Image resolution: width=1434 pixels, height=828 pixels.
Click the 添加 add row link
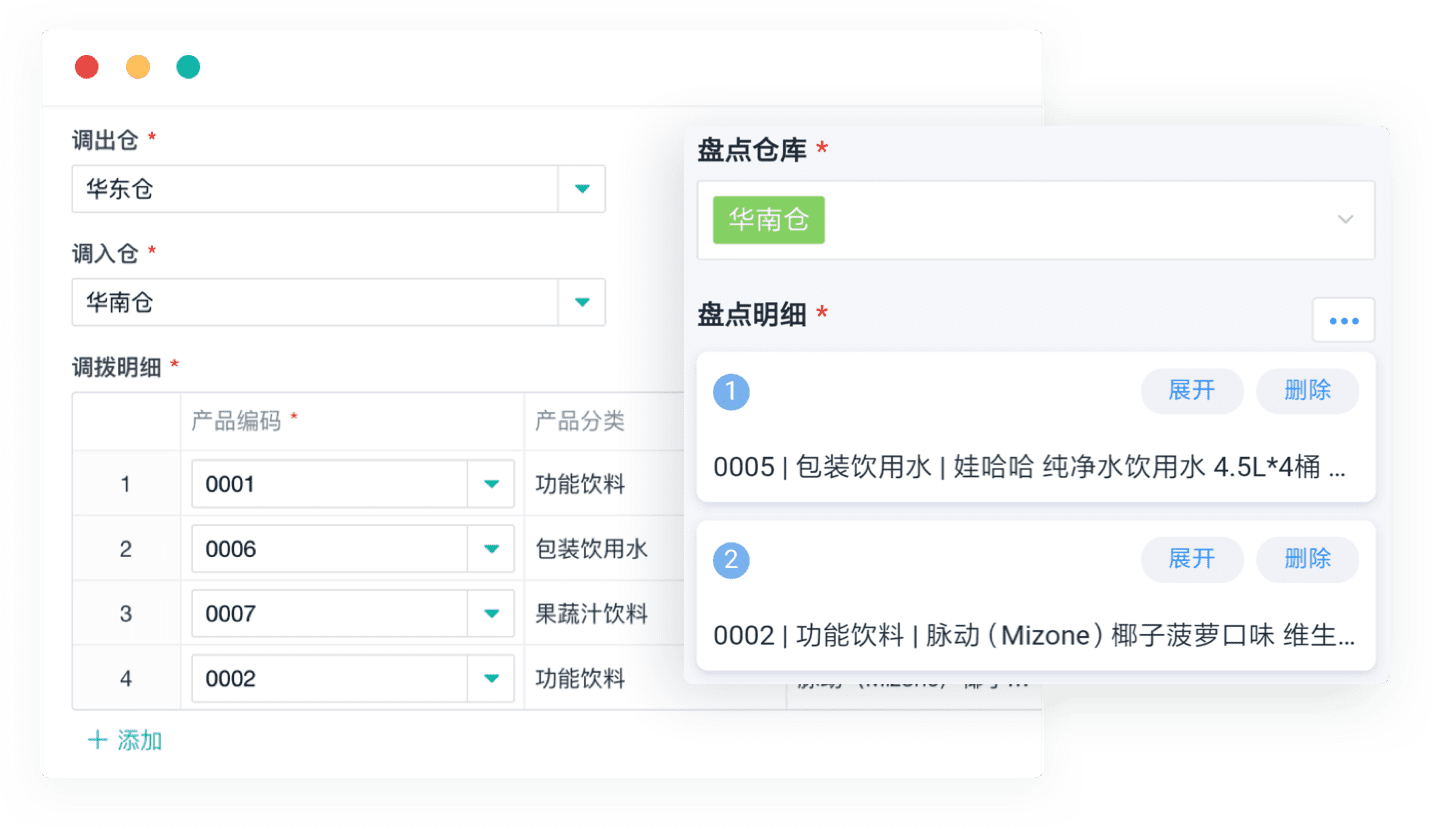pyautogui.click(x=126, y=741)
